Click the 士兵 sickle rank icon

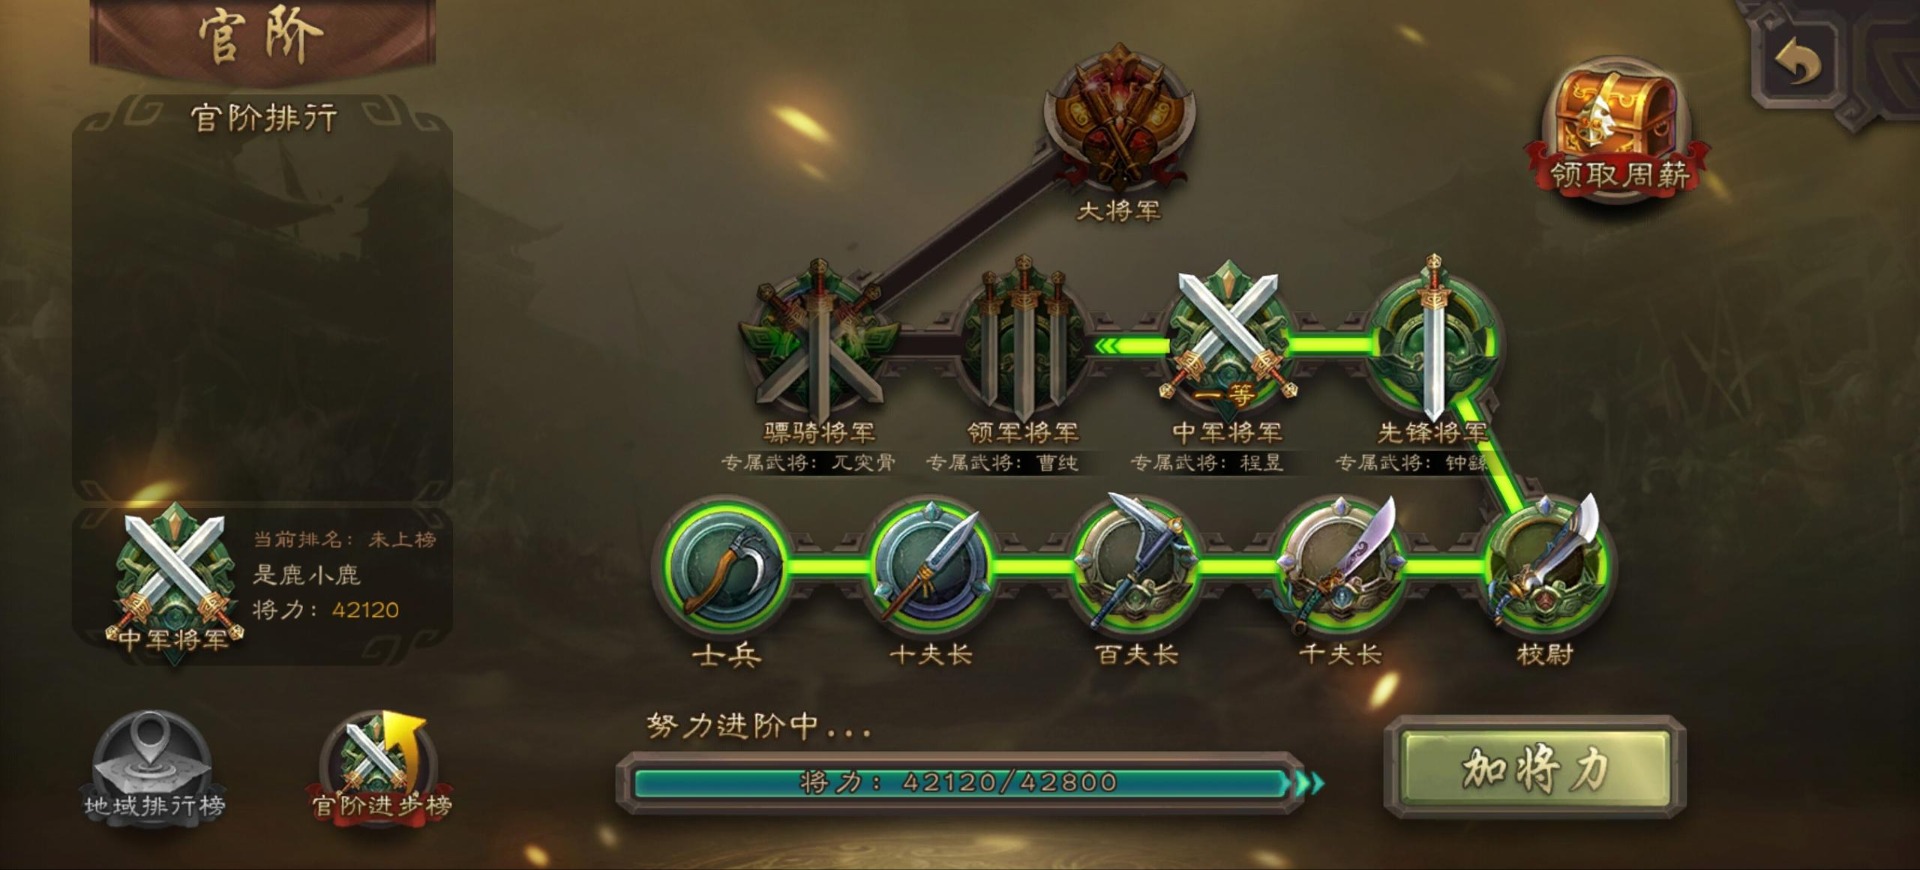(x=724, y=566)
